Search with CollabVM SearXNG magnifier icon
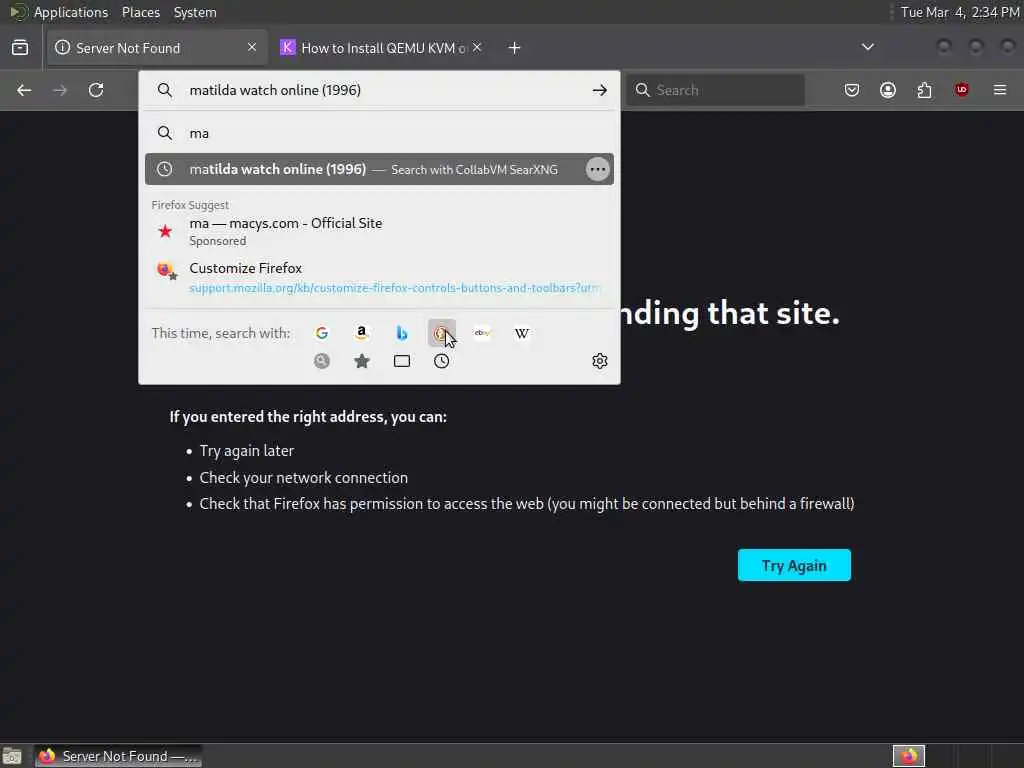 pyautogui.click(x=322, y=361)
